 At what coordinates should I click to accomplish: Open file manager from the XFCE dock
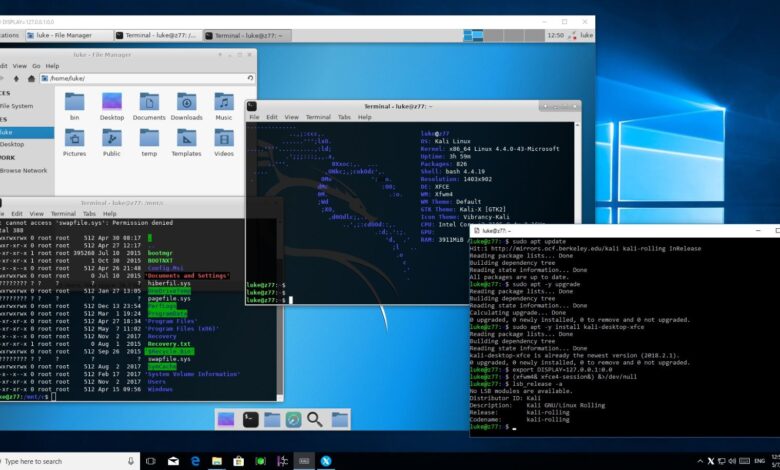point(272,419)
